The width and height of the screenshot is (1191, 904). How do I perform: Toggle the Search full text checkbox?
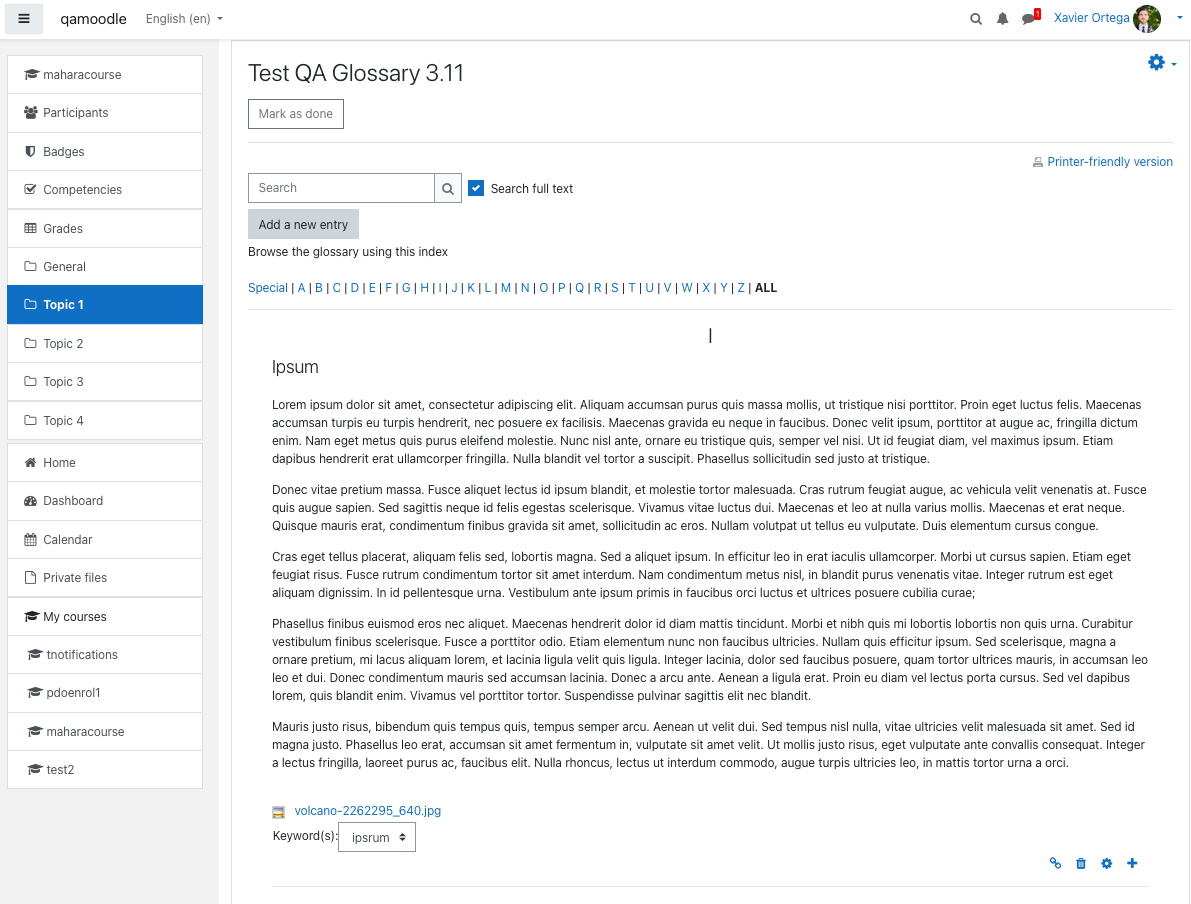[476, 188]
